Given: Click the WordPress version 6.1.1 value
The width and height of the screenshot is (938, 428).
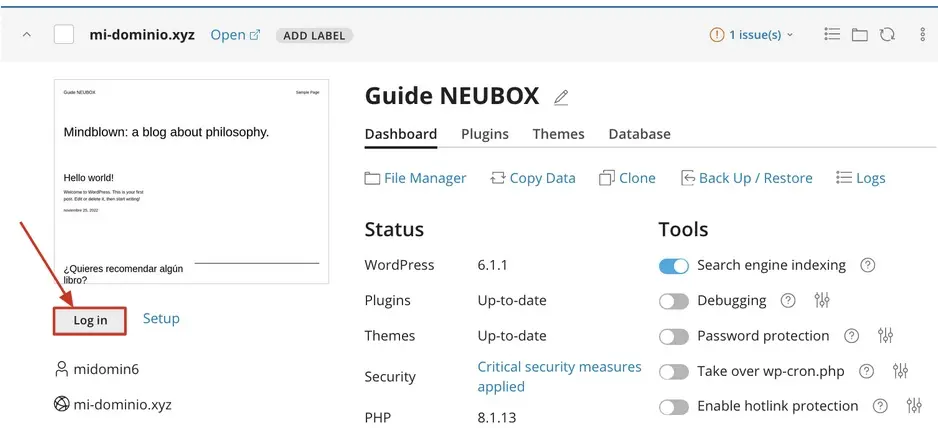Looking at the screenshot, I should (492, 265).
